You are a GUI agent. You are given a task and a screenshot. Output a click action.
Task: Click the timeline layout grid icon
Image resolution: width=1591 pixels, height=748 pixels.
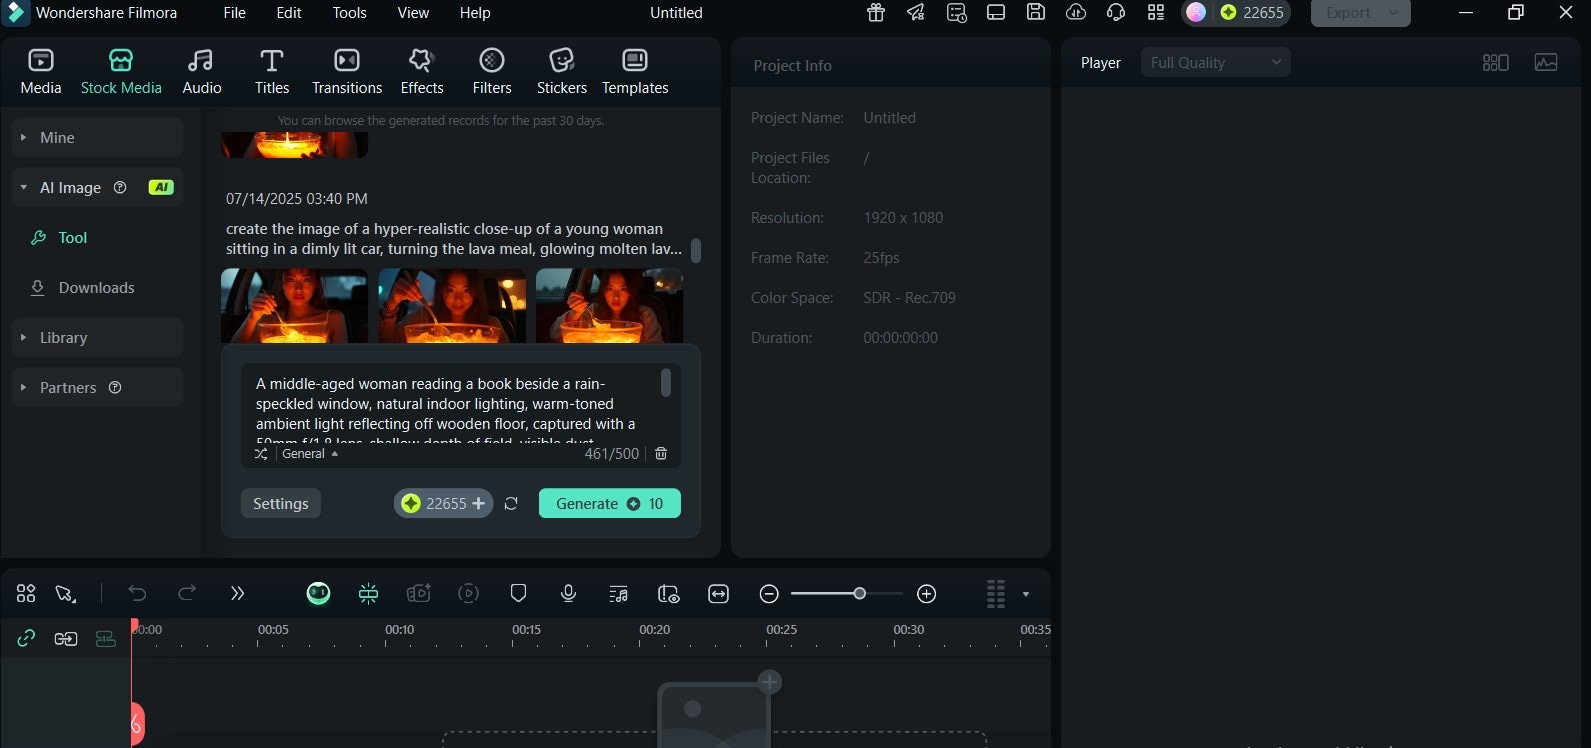tap(26, 593)
